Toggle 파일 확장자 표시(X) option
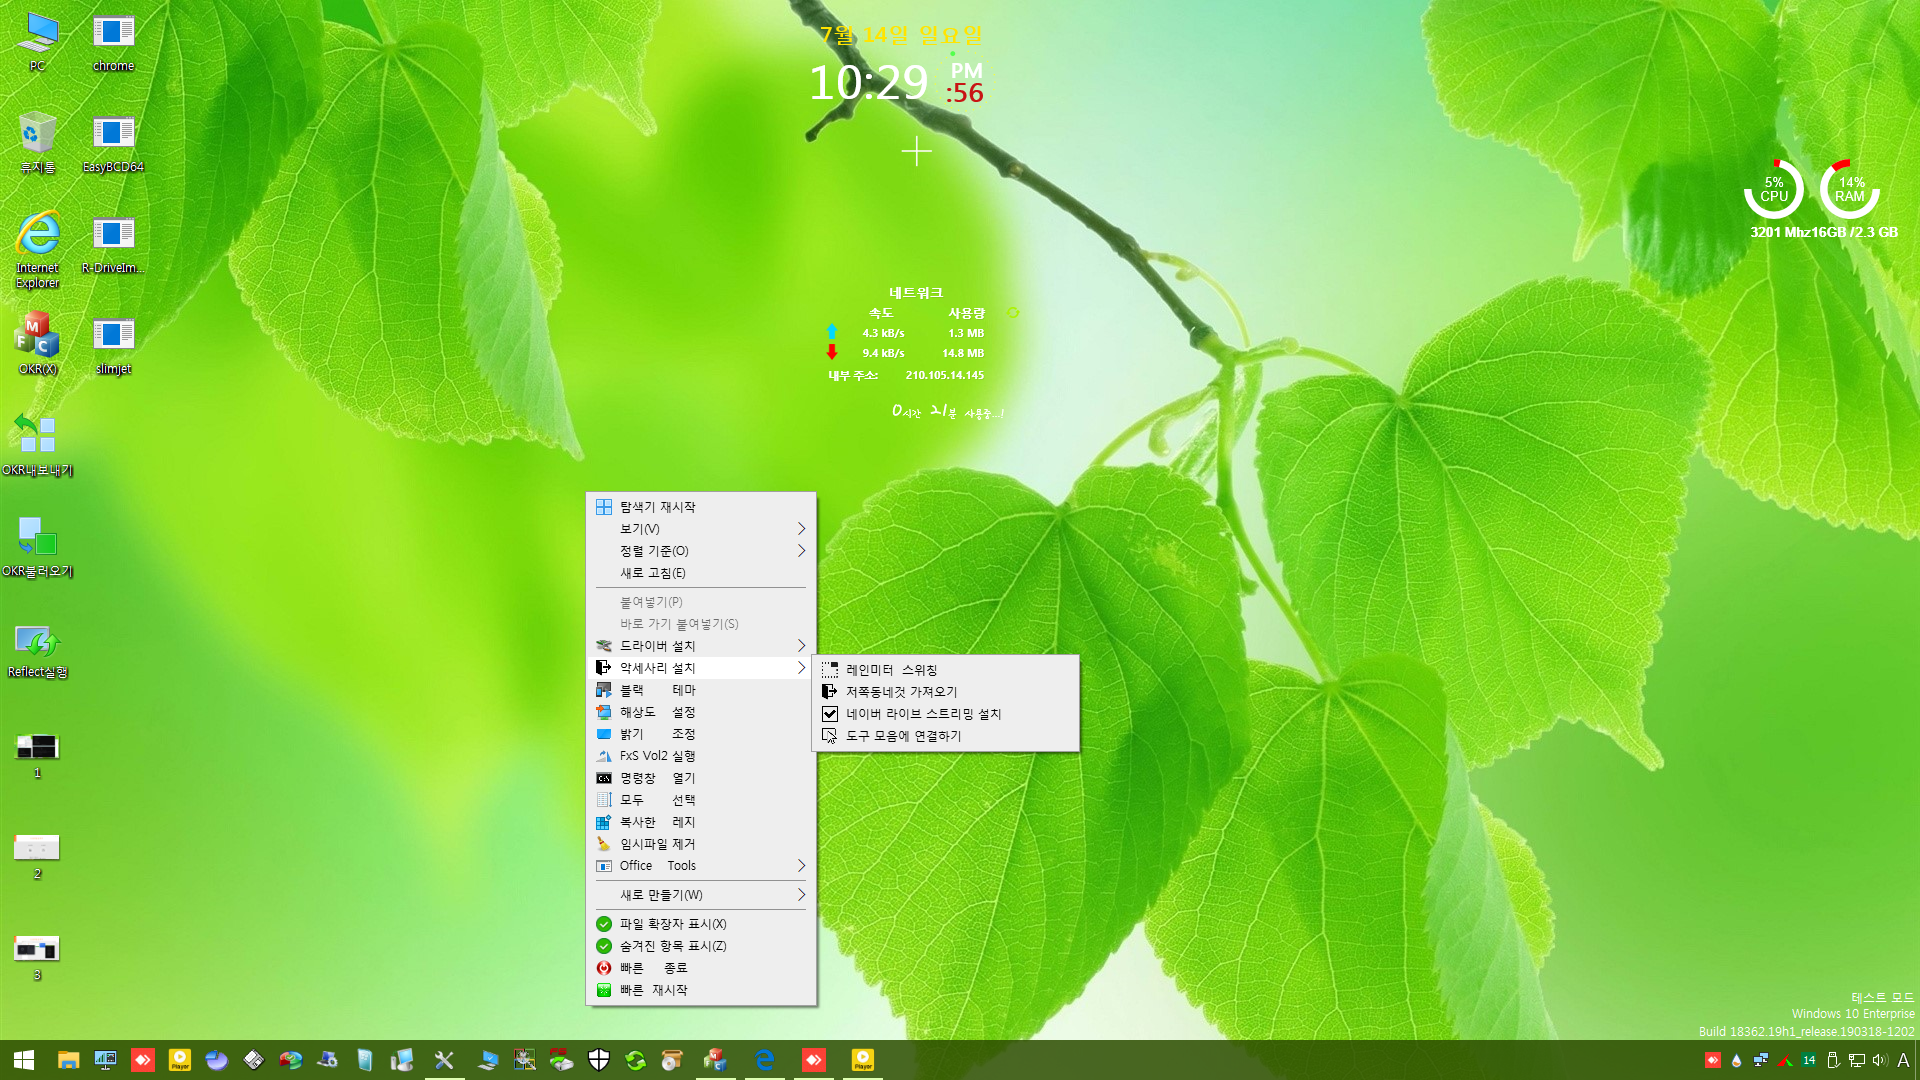1920x1080 pixels. 700,924
